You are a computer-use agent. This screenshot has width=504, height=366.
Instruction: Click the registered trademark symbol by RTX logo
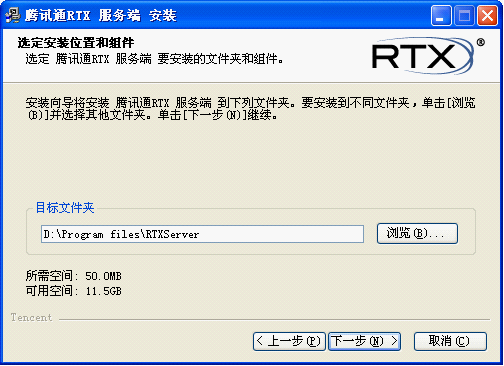click(x=480, y=42)
